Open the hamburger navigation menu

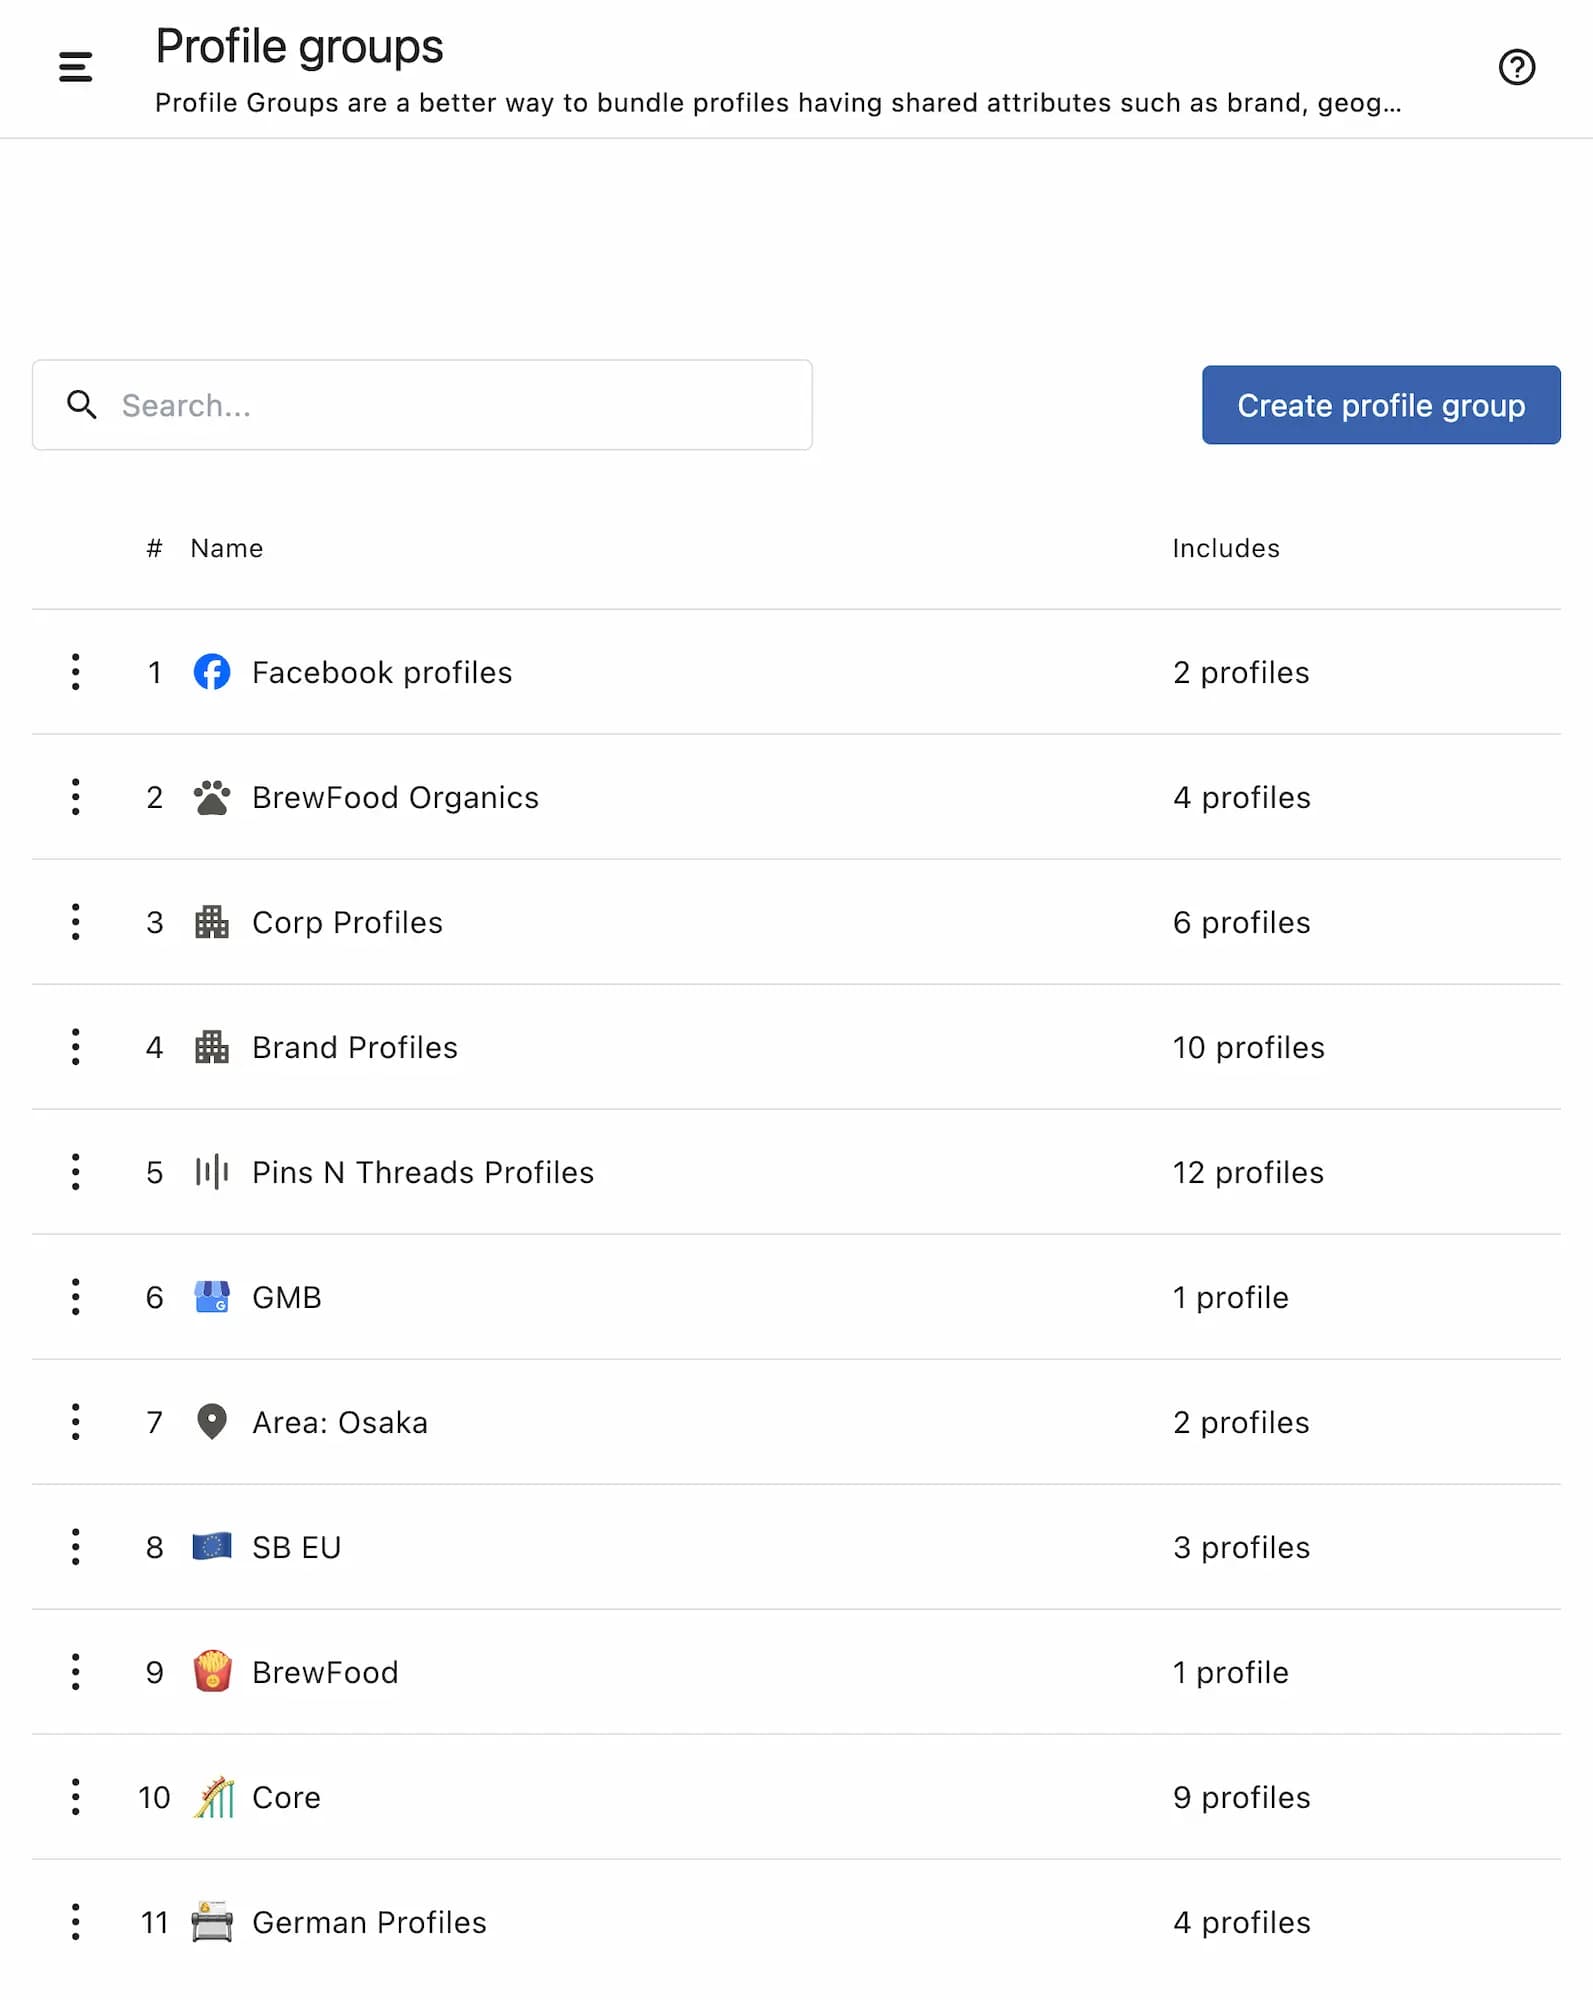click(x=75, y=67)
